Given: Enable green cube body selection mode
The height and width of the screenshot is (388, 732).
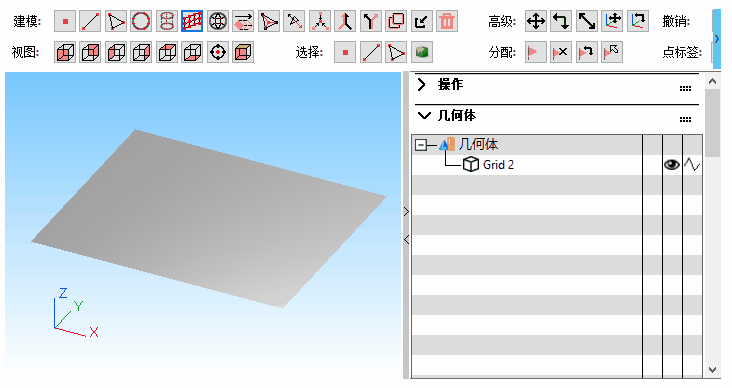Looking at the screenshot, I should tap(422, 52).
